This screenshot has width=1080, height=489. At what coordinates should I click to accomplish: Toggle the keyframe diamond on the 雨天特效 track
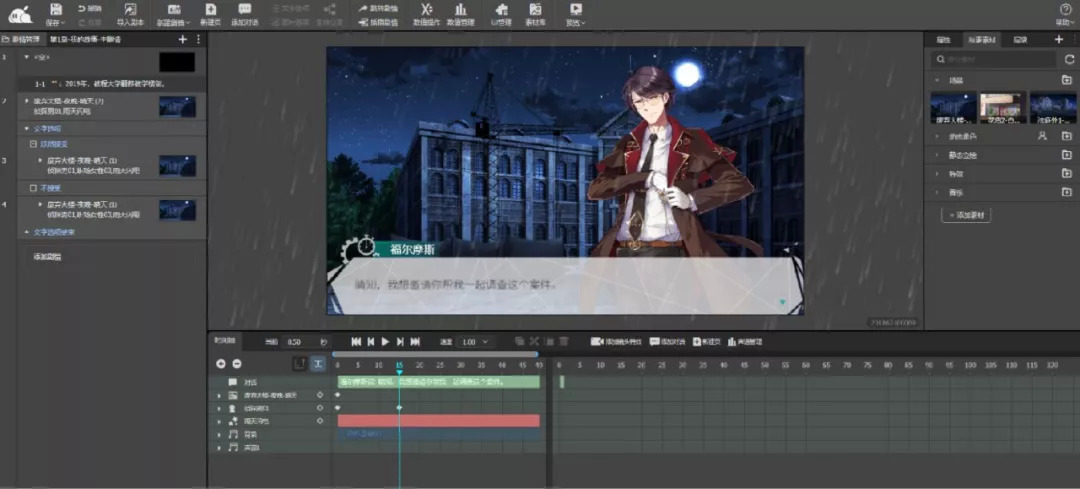click(320, 421)
